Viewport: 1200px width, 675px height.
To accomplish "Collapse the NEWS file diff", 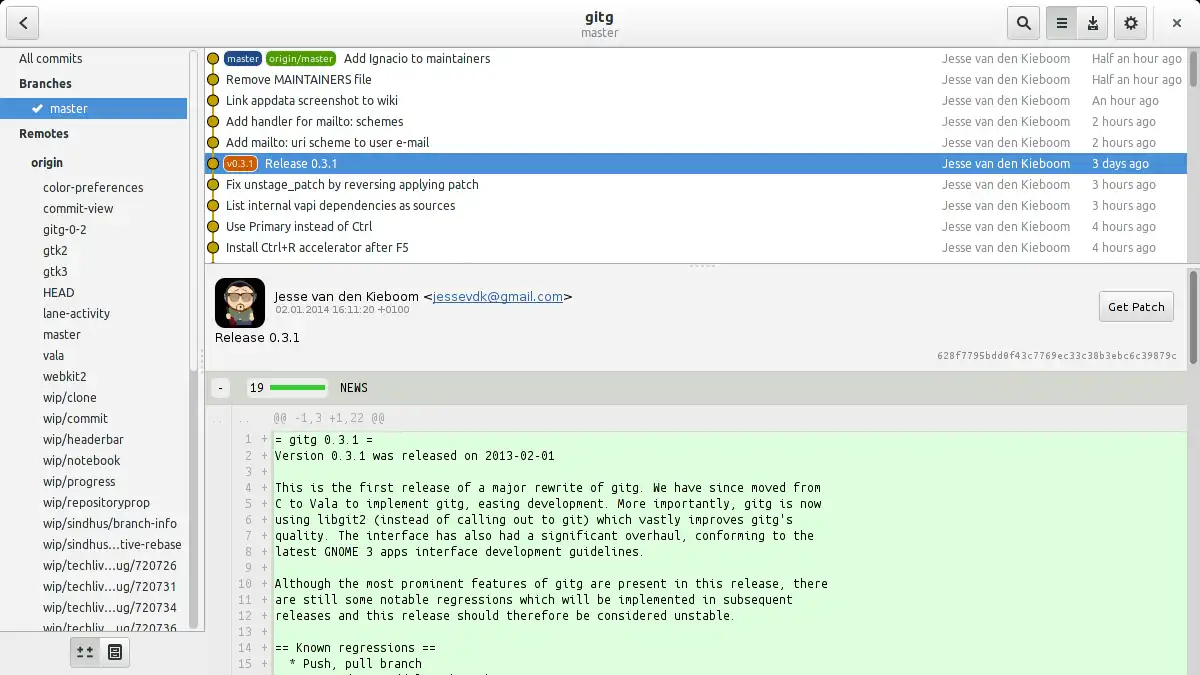I will (221, 388).
